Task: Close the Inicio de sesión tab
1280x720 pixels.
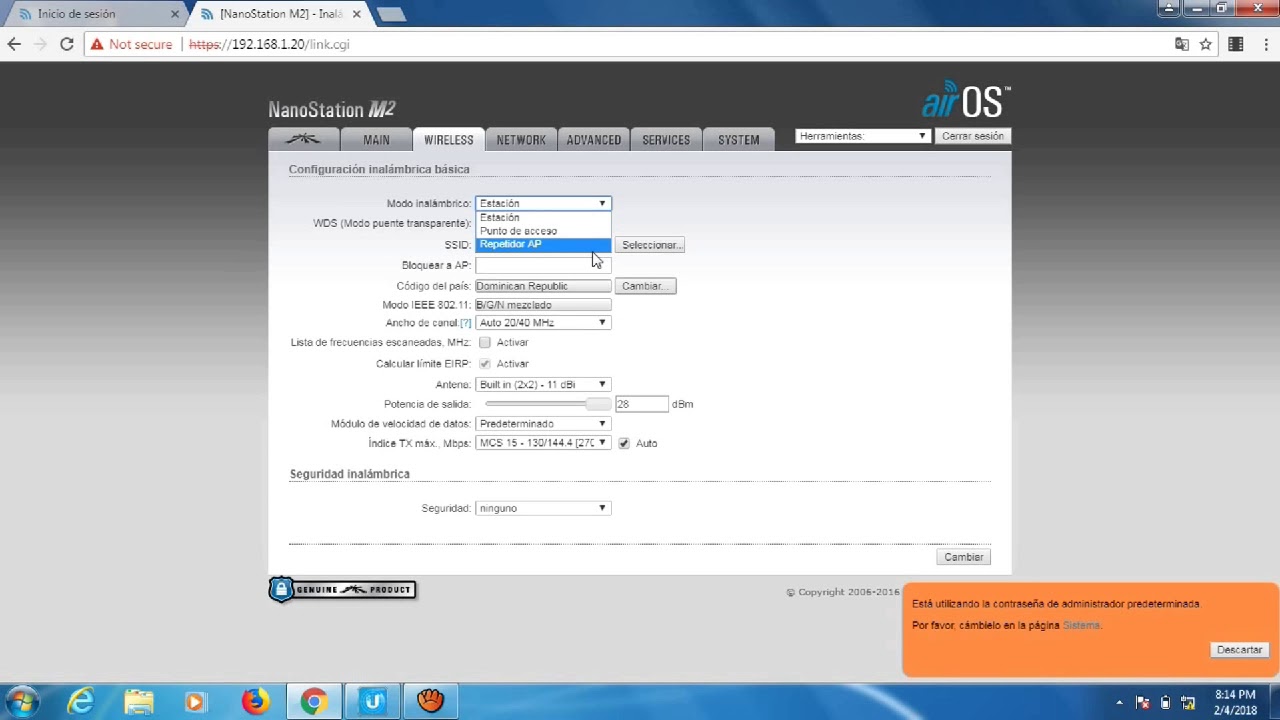Action: click(x=175, y=14)
